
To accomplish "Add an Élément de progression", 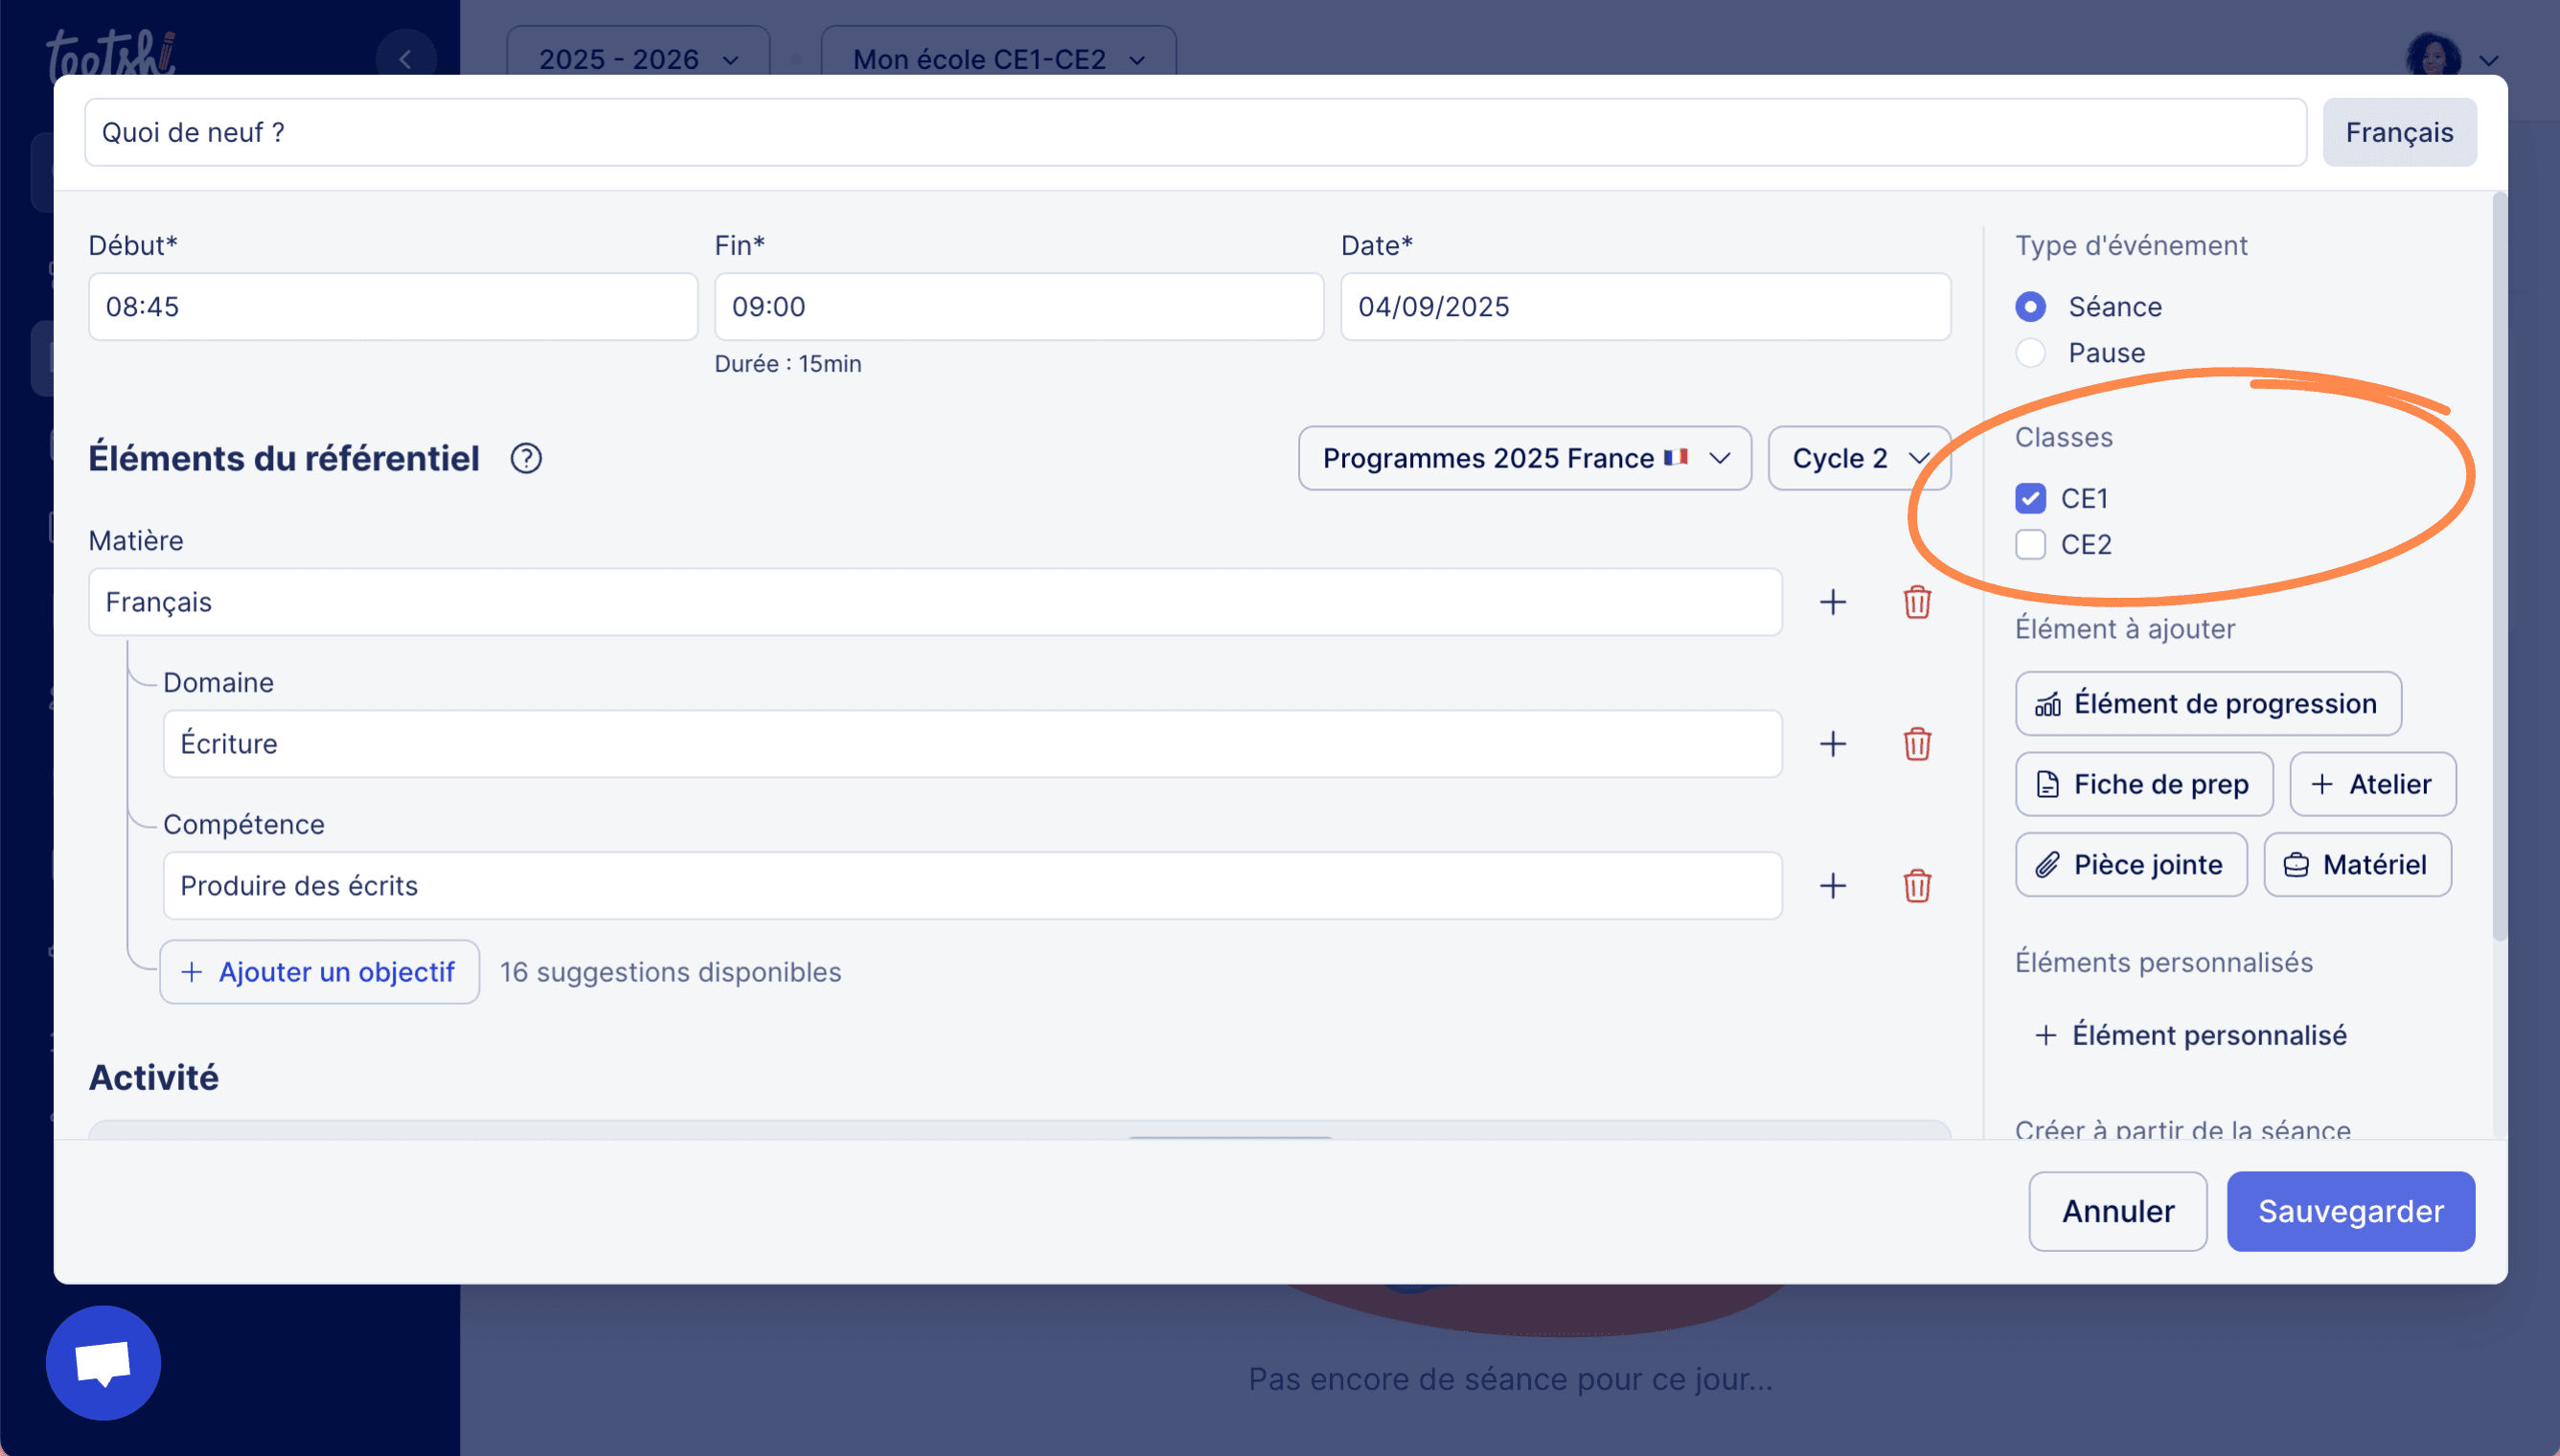I will 2207,704.
